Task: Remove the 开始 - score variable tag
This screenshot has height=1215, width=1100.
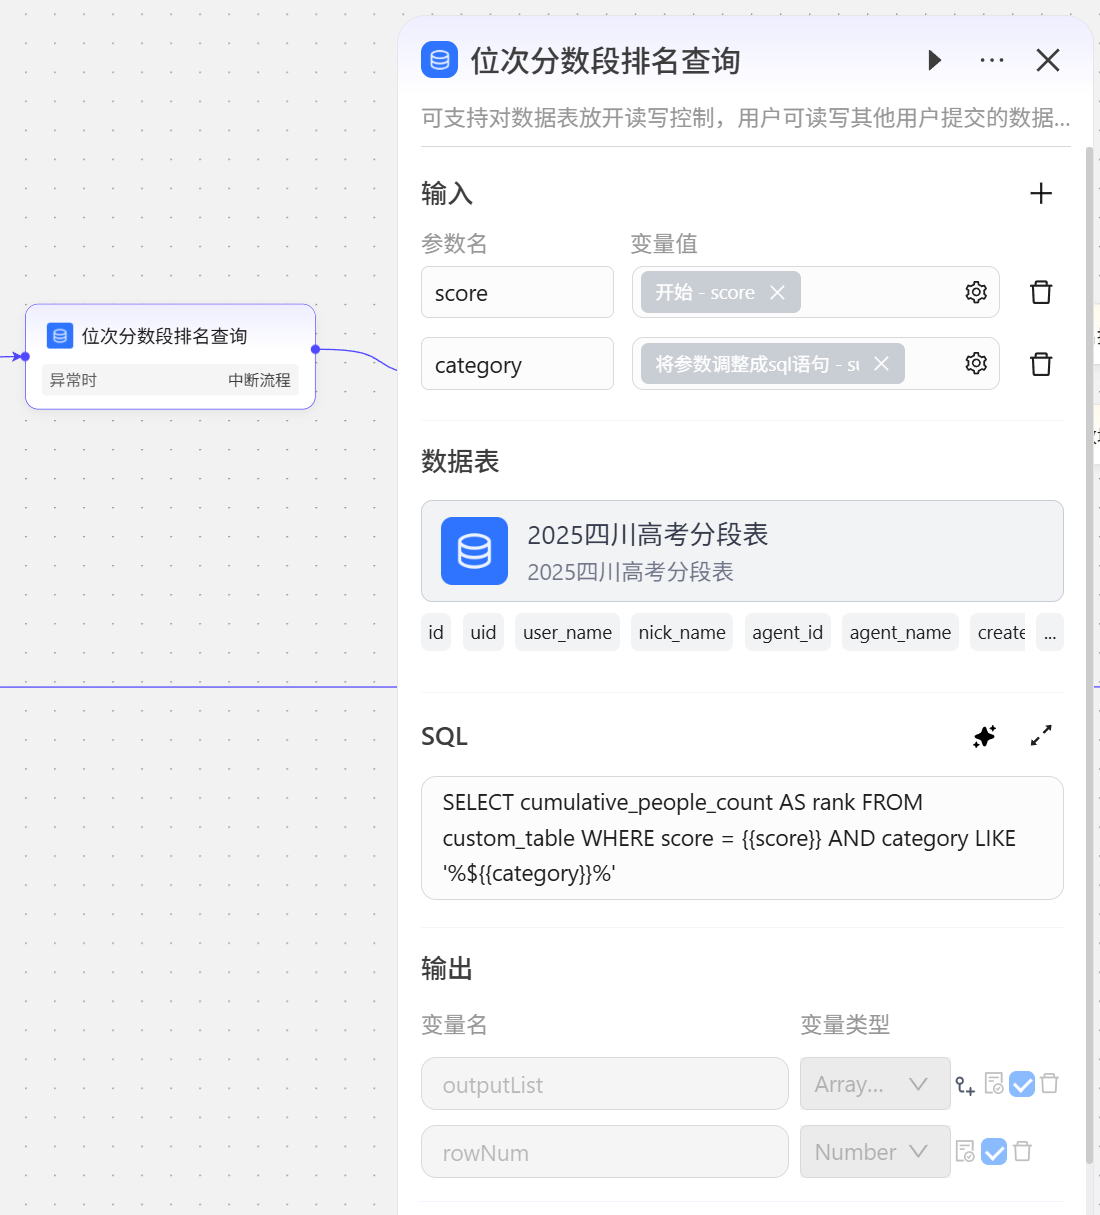Action: click(x=777, y=292)
